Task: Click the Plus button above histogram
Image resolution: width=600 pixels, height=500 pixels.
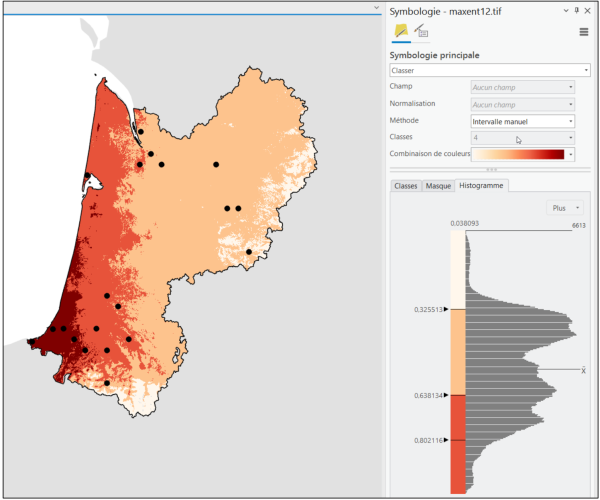Action: click(562, 208)
